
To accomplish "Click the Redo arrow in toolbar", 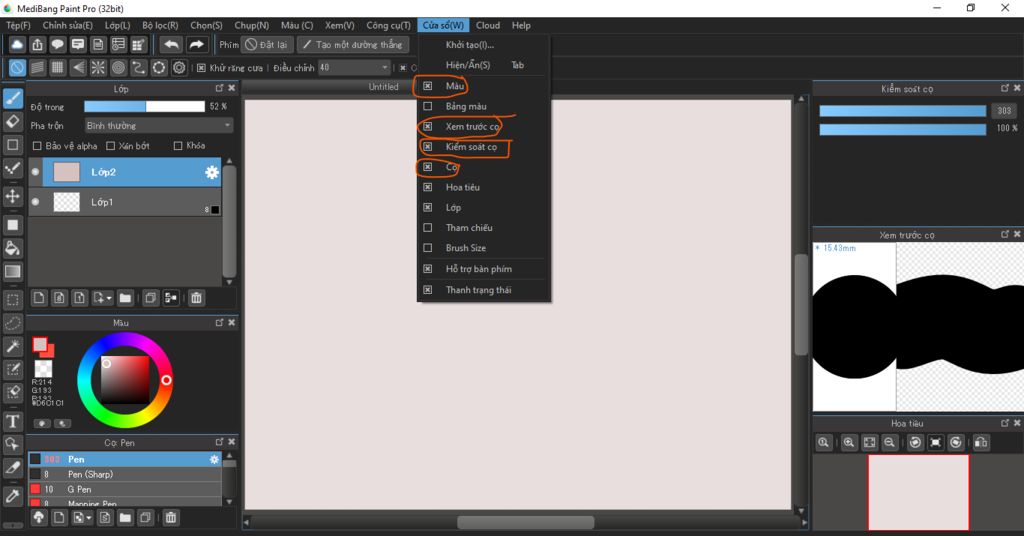I will click(196, 44).
